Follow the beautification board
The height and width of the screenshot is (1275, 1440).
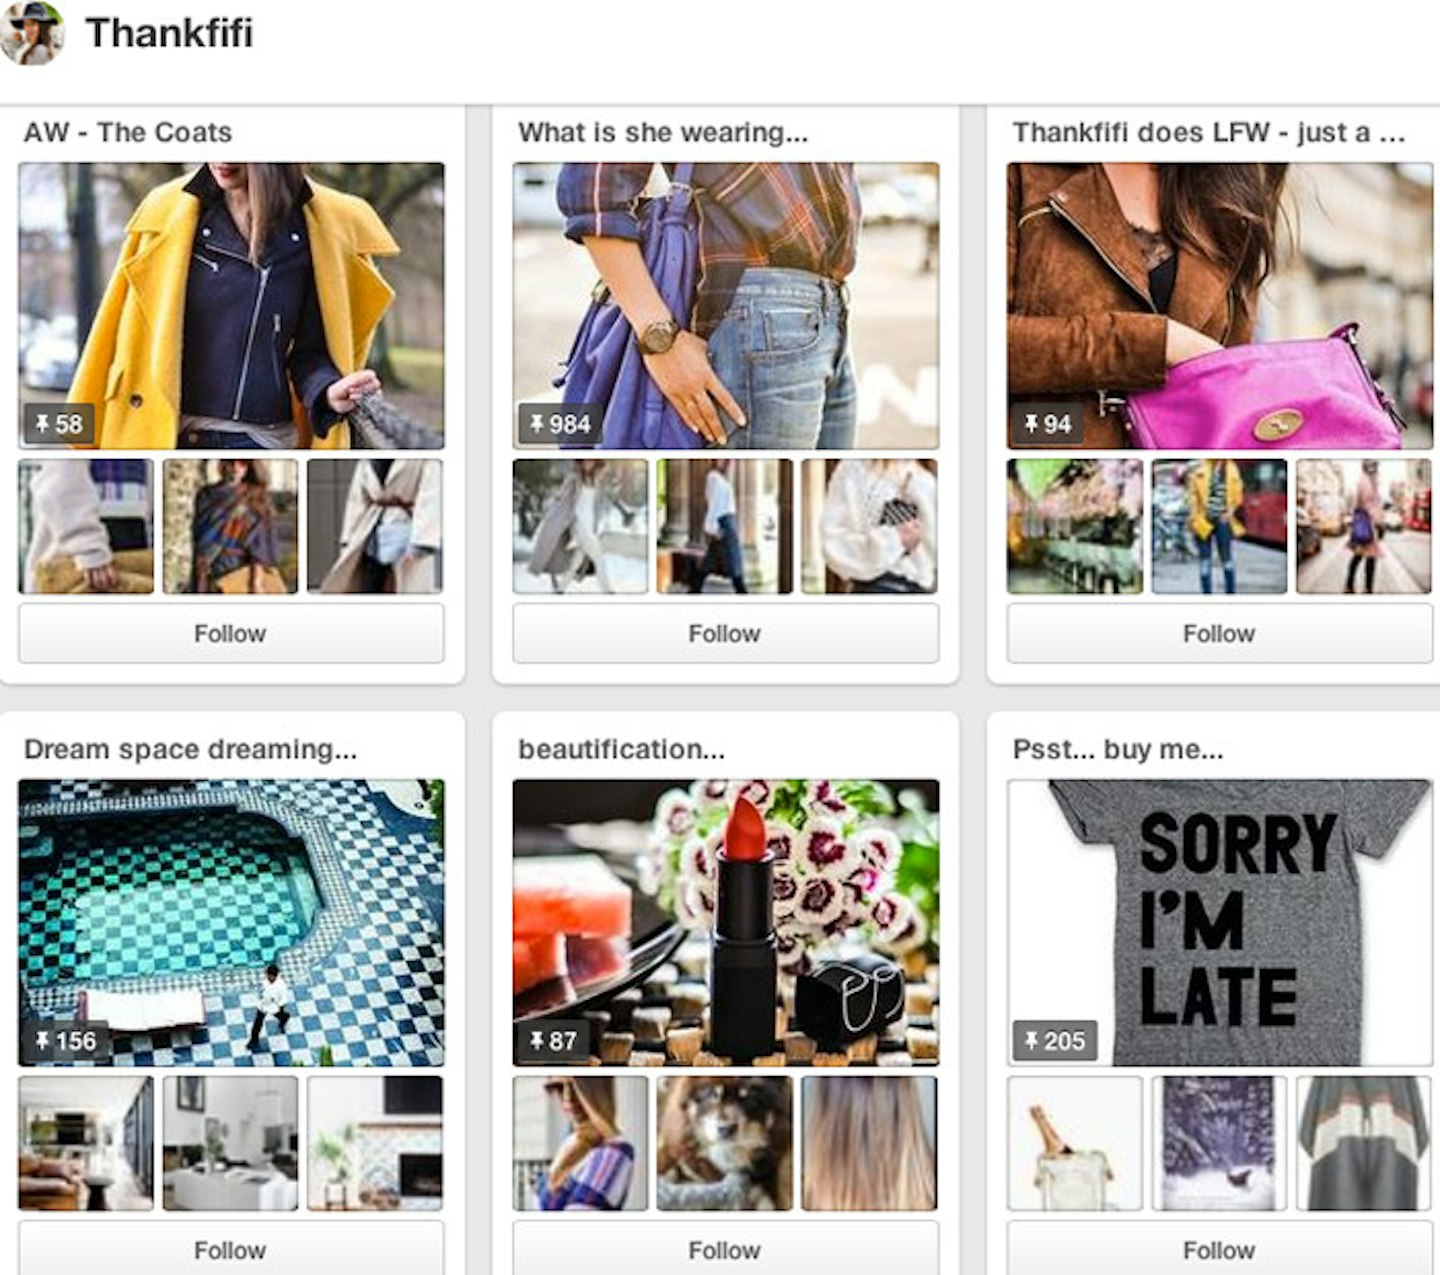point(726,1249)
